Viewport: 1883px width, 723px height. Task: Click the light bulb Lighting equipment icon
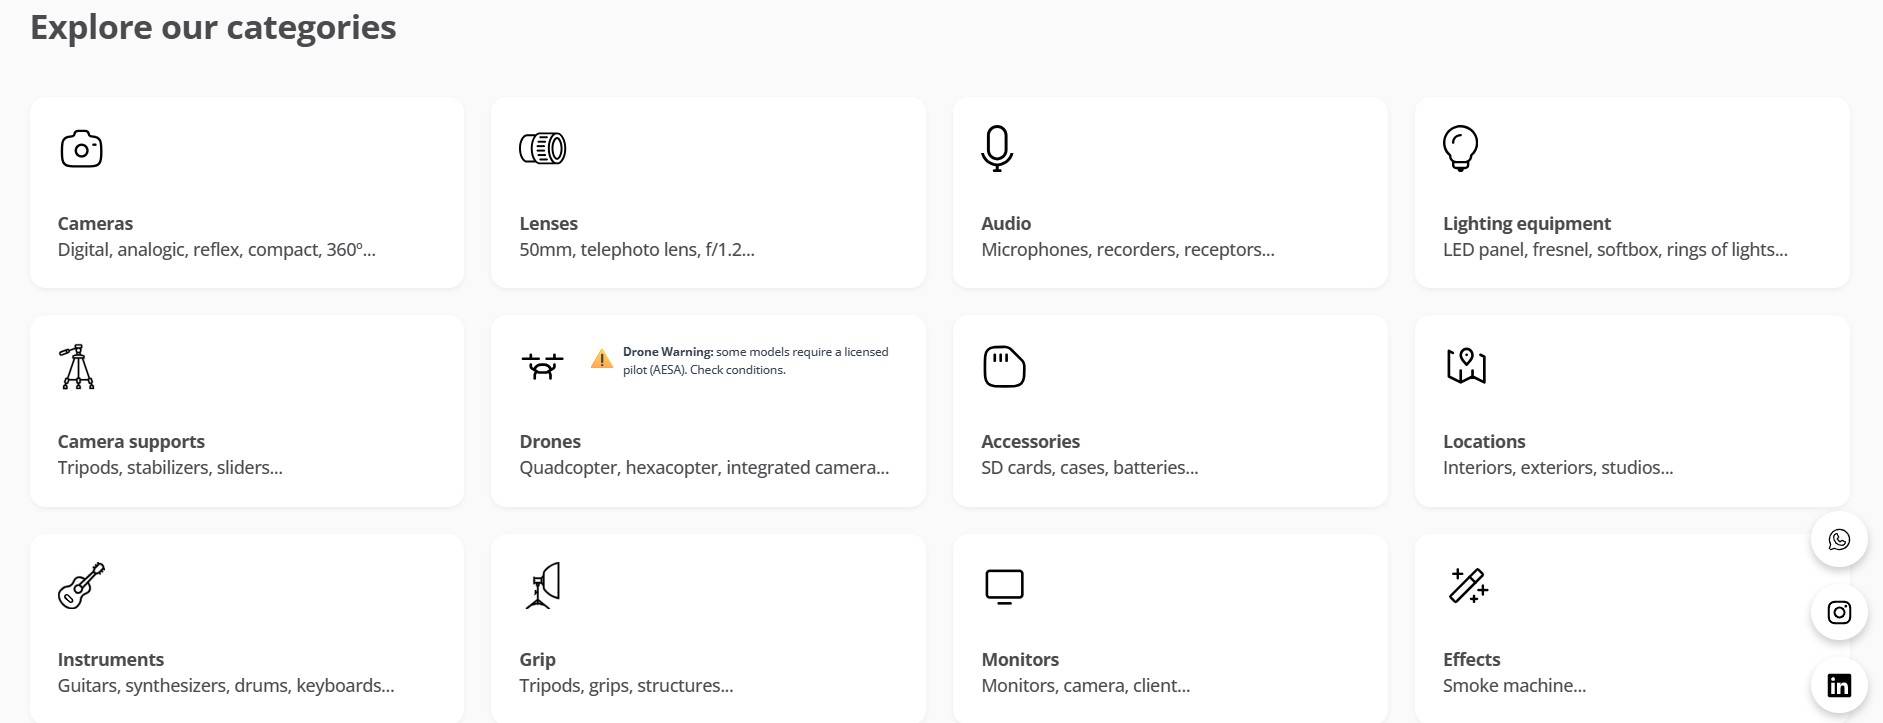coord(1460,148)
